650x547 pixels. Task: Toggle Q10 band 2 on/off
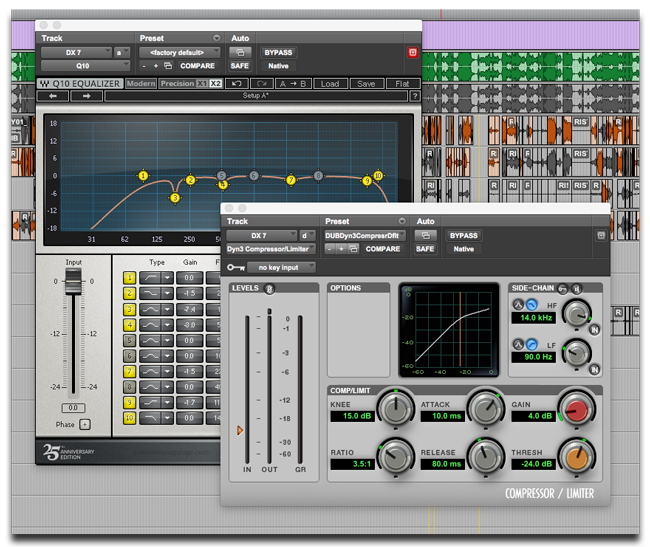pos(129,293)
